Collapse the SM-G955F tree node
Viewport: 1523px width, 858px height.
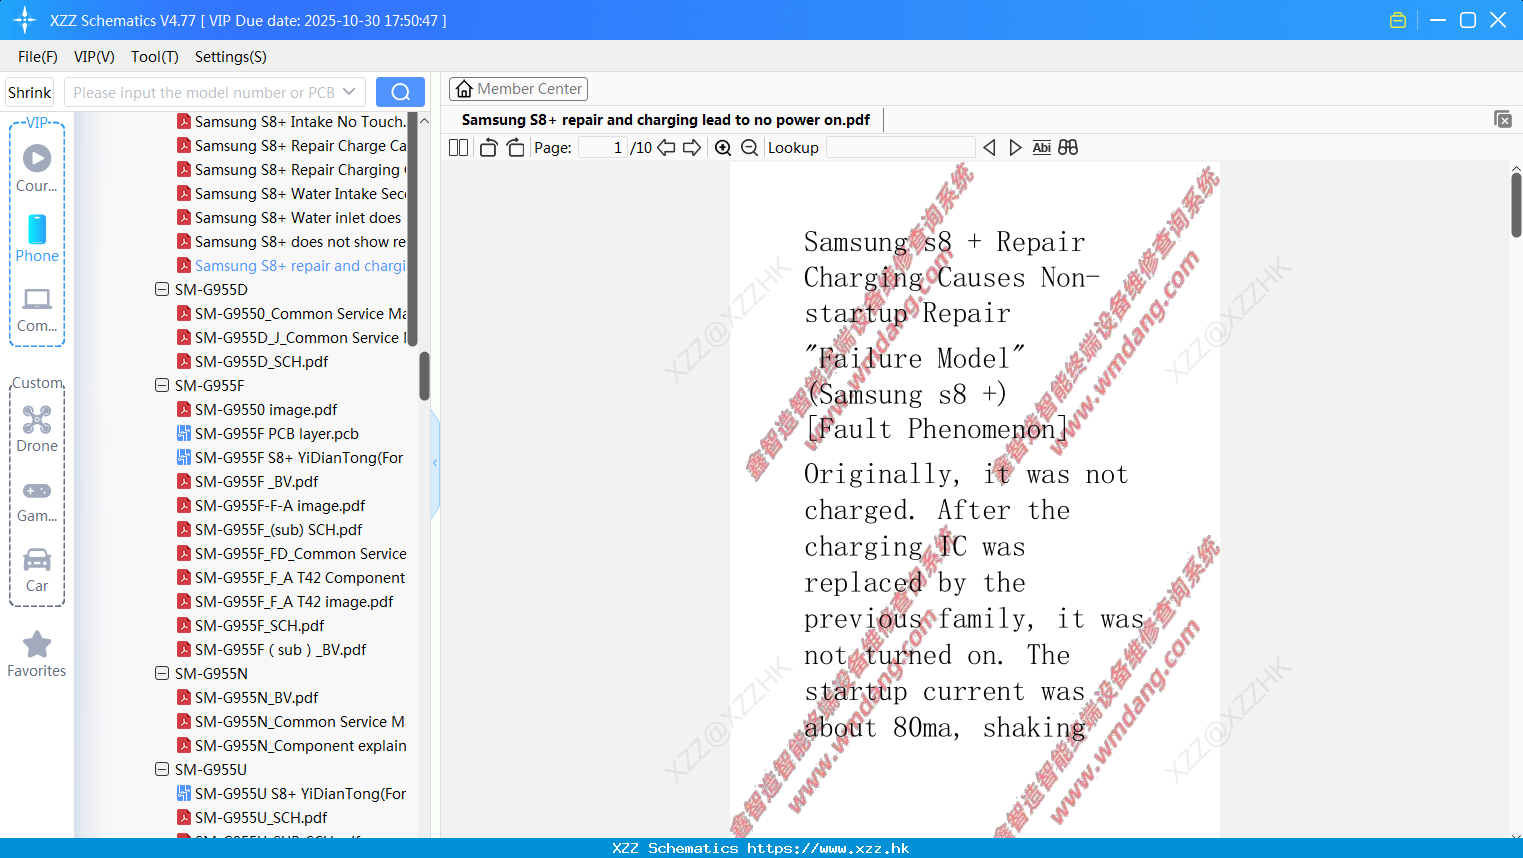pyautogui.click(x=162, y=385)
